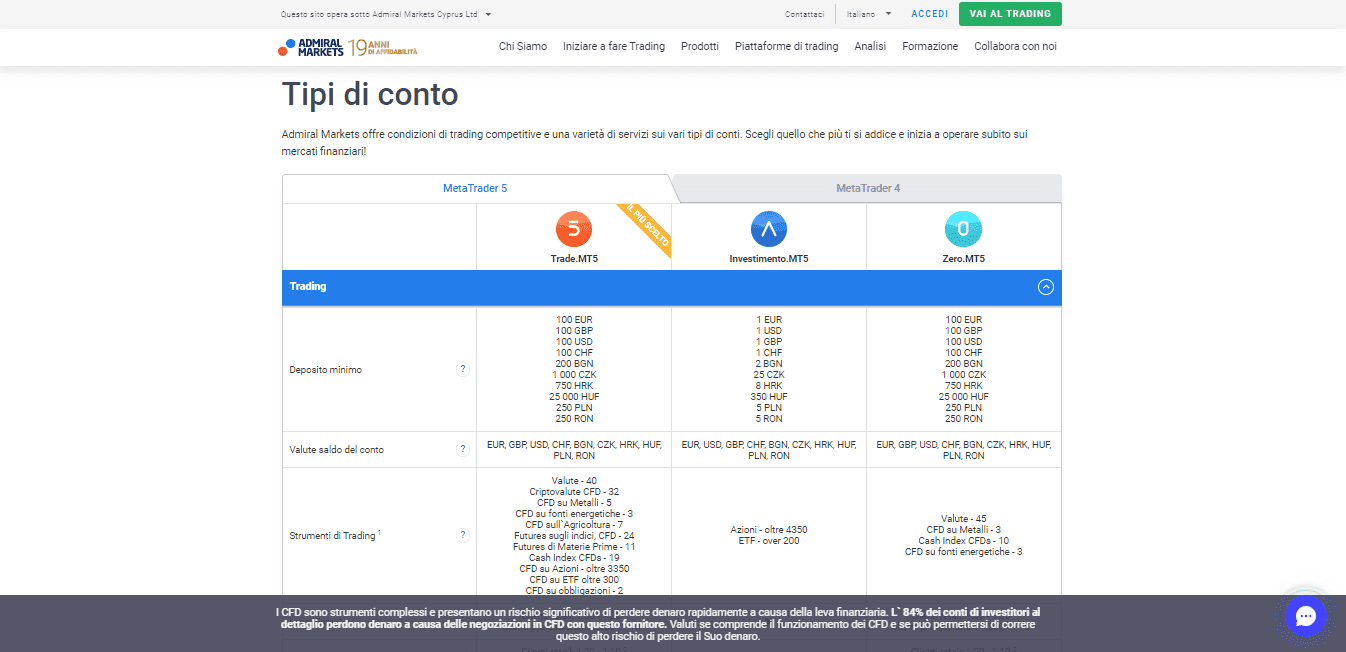Click the Trade.MT5 column title
Viewport: 1346px width, 652px height.
point(574,259)
